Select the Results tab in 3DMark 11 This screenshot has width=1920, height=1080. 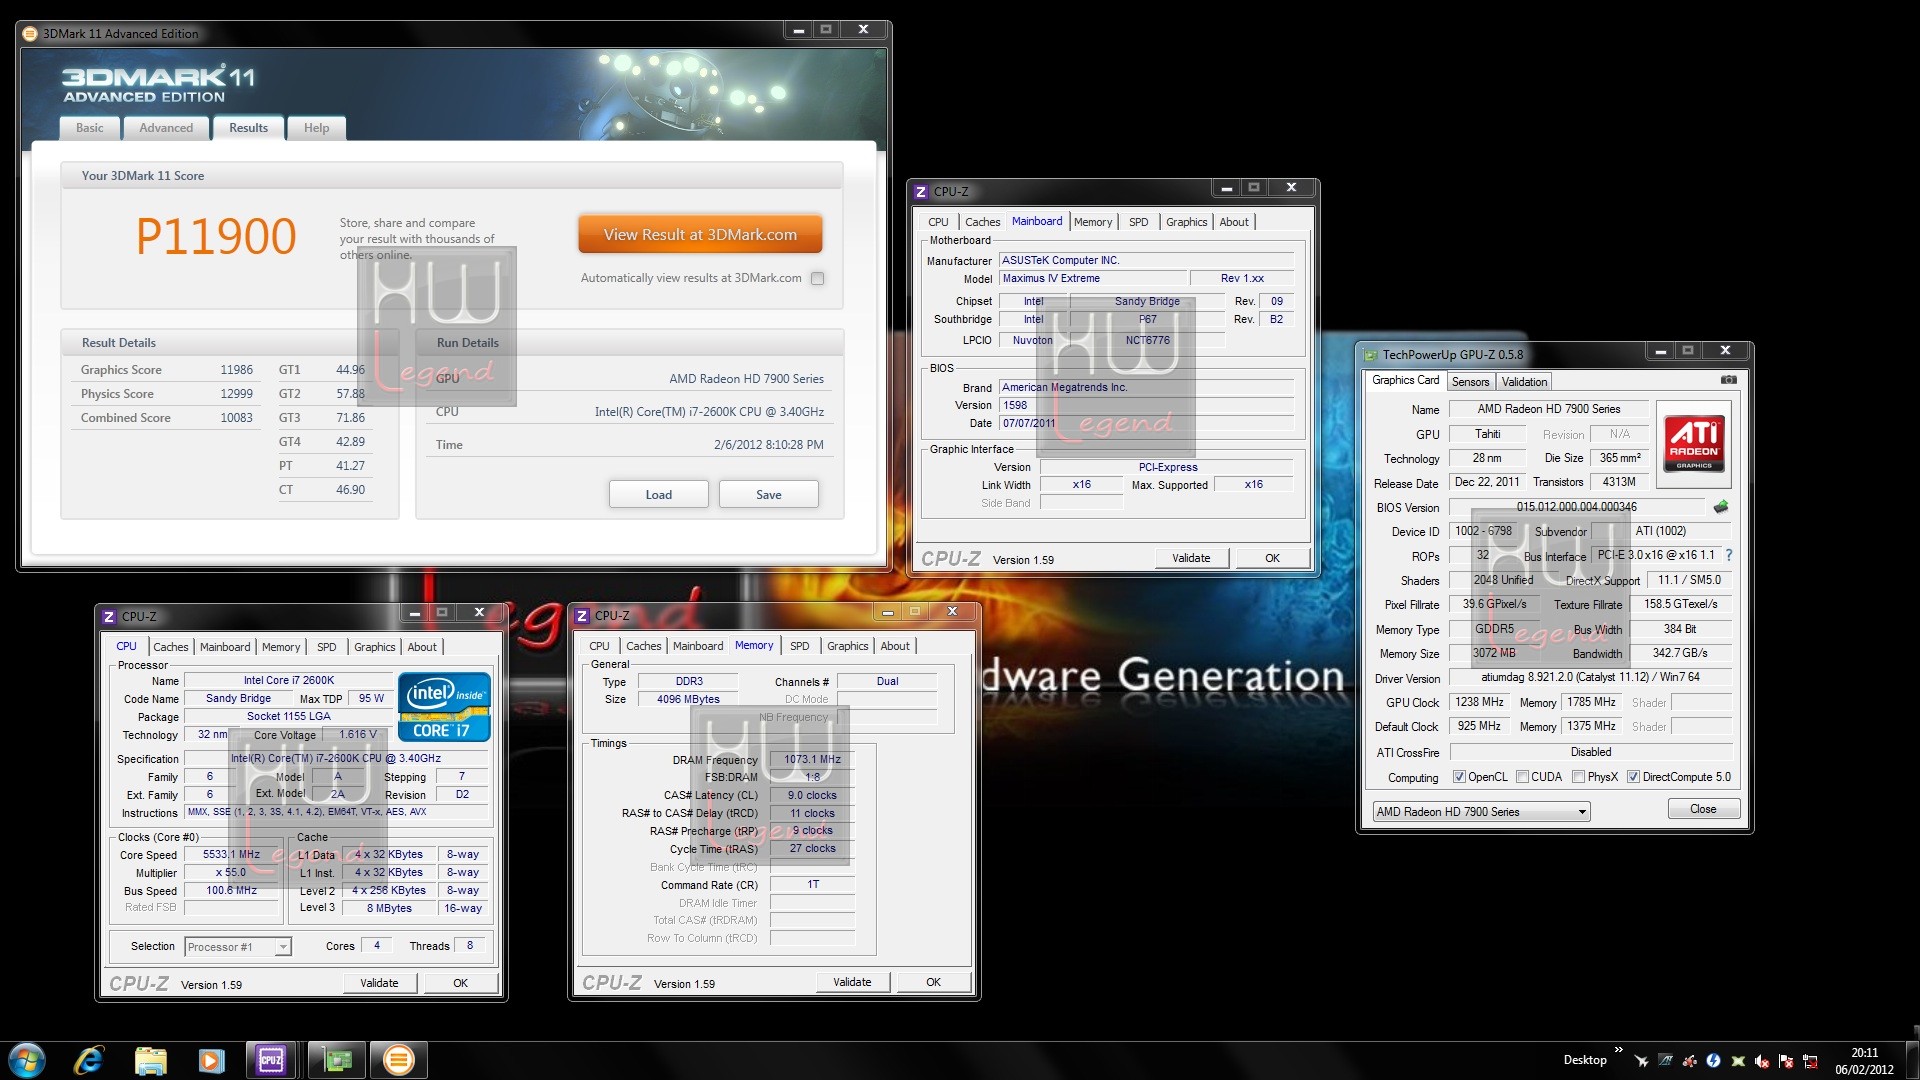click(x=248, y=128)
